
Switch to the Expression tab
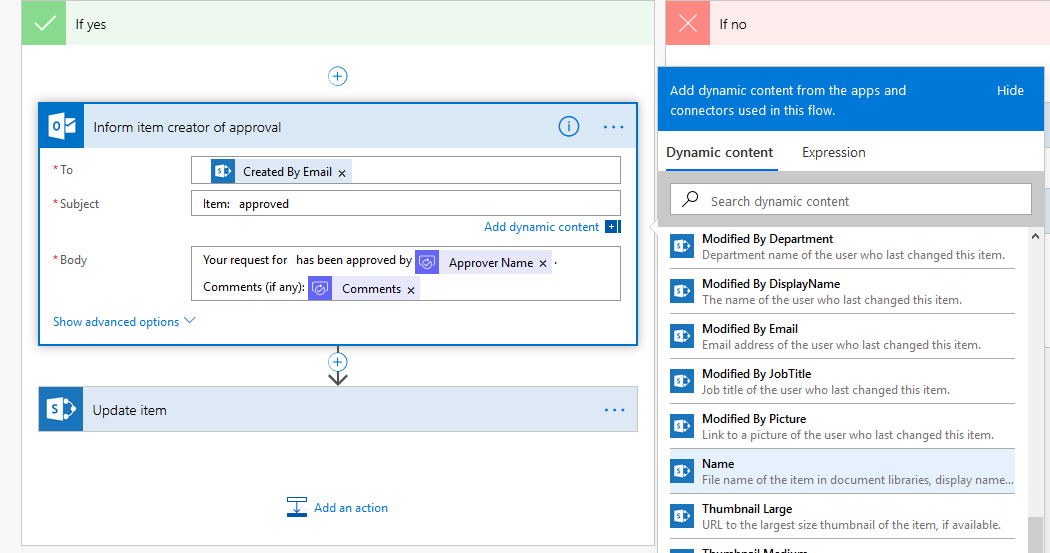tap(833, 153)
